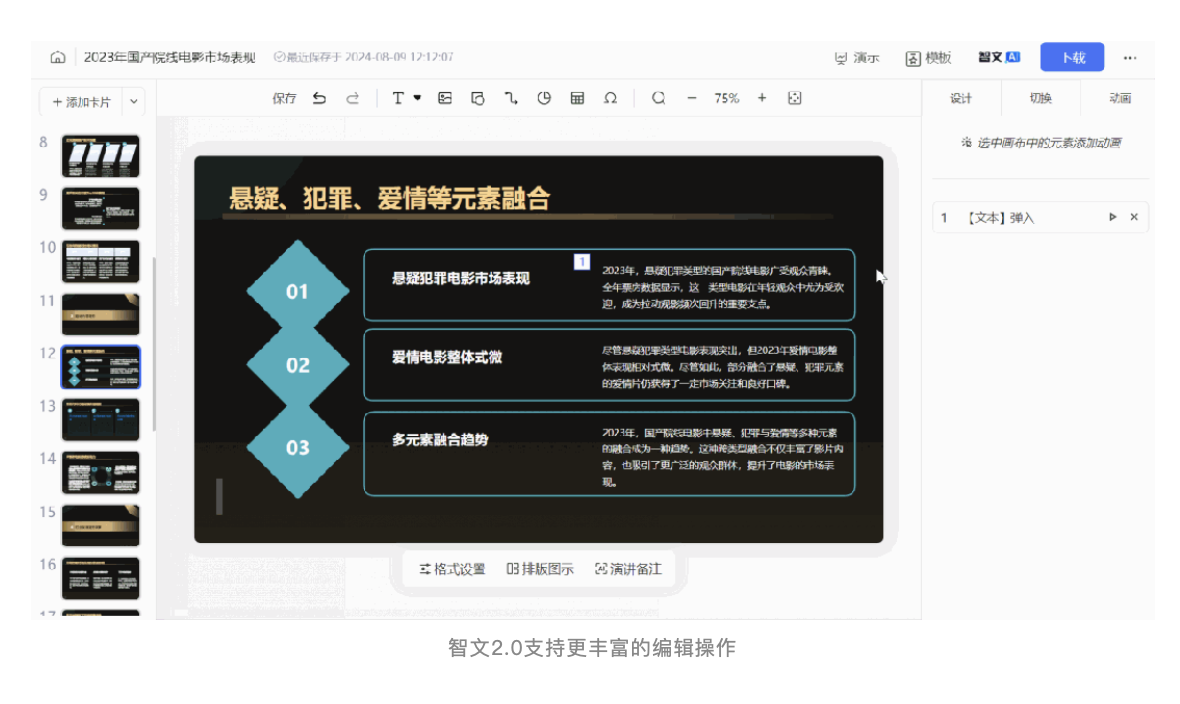The height and width of the screenshot is (704, 1180).
Task: Click the document title 2023年国产院线电影市场表现
Action: [169, 57]
